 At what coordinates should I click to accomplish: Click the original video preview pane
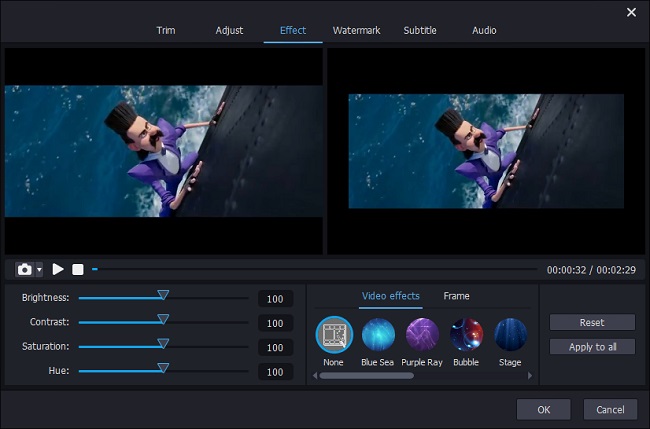point(164,151)
